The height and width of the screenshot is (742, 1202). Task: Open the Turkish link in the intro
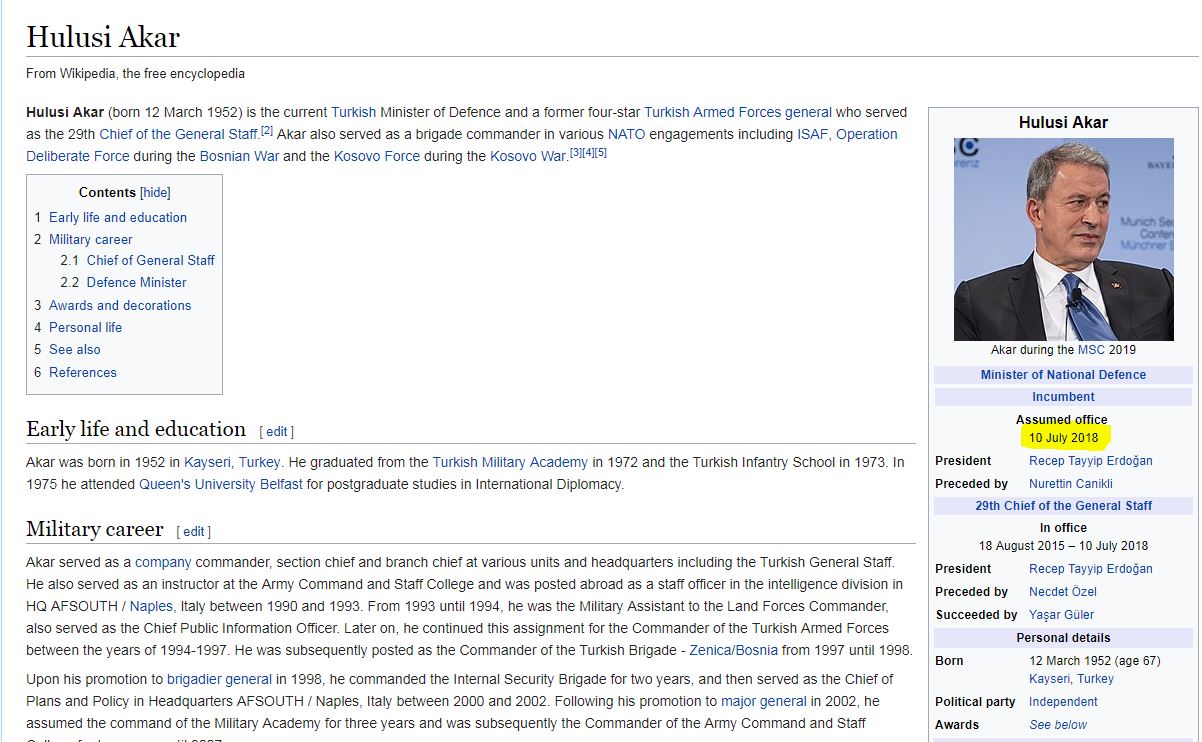pos(353,112)
